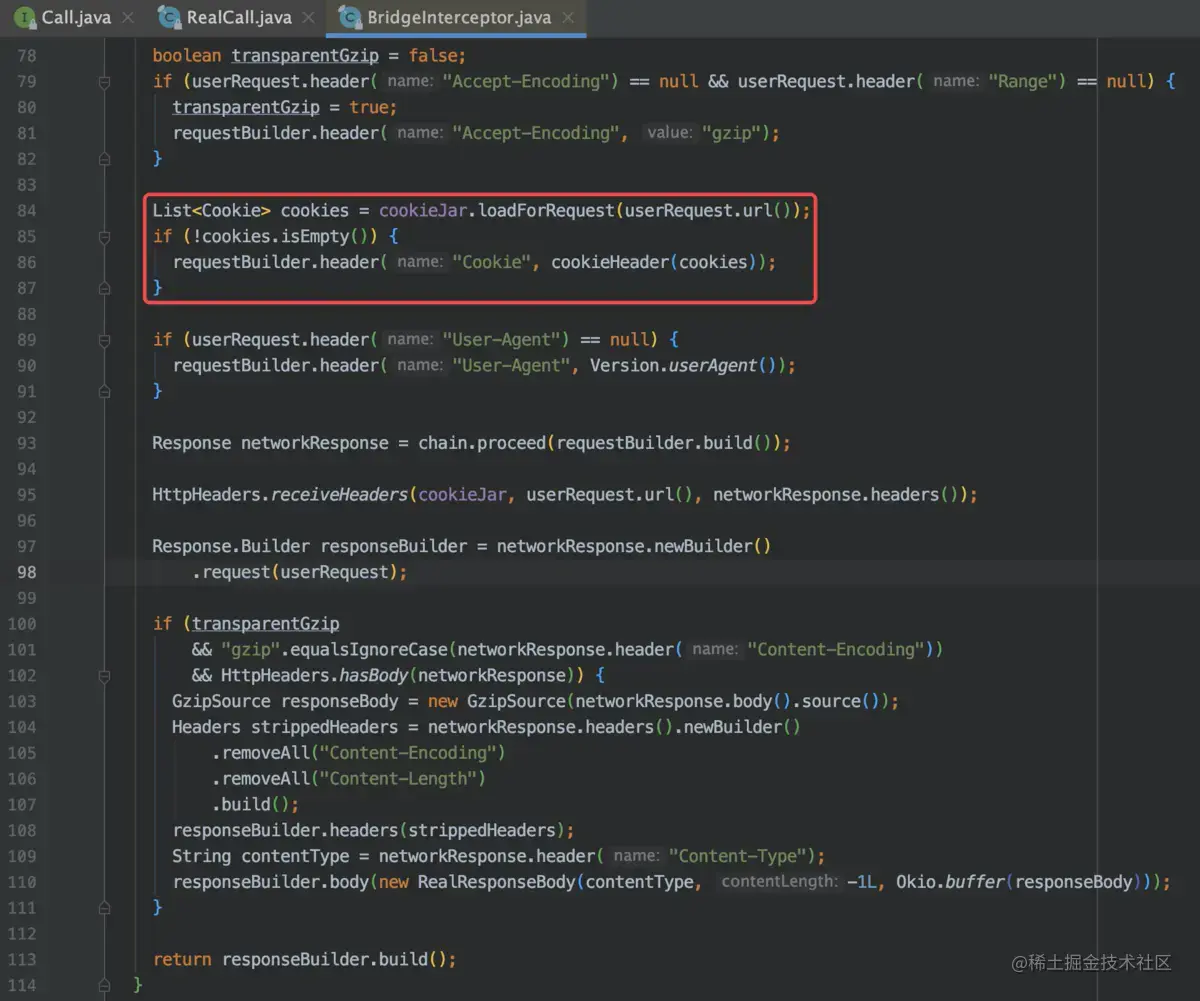Click the fold marker at line 102

[104, 676]
